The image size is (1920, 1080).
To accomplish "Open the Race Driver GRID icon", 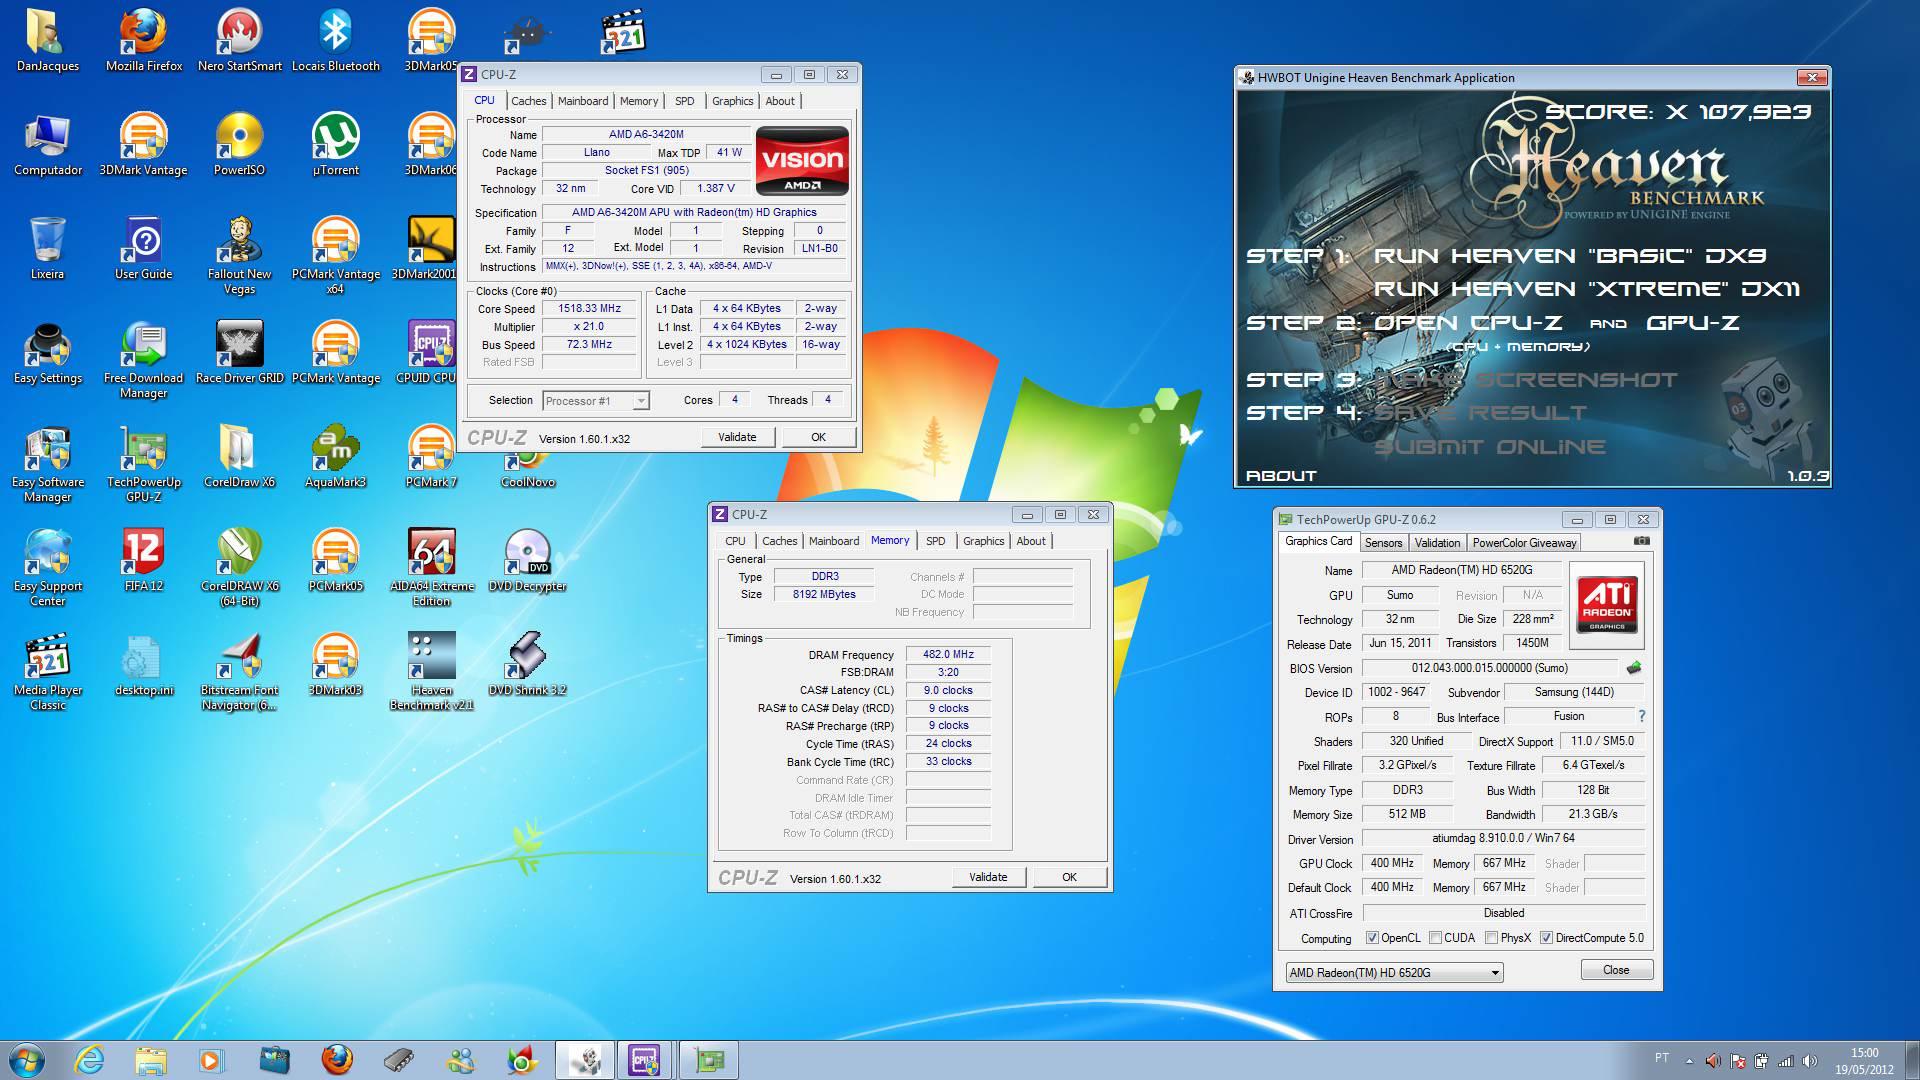I will point(240,352).
